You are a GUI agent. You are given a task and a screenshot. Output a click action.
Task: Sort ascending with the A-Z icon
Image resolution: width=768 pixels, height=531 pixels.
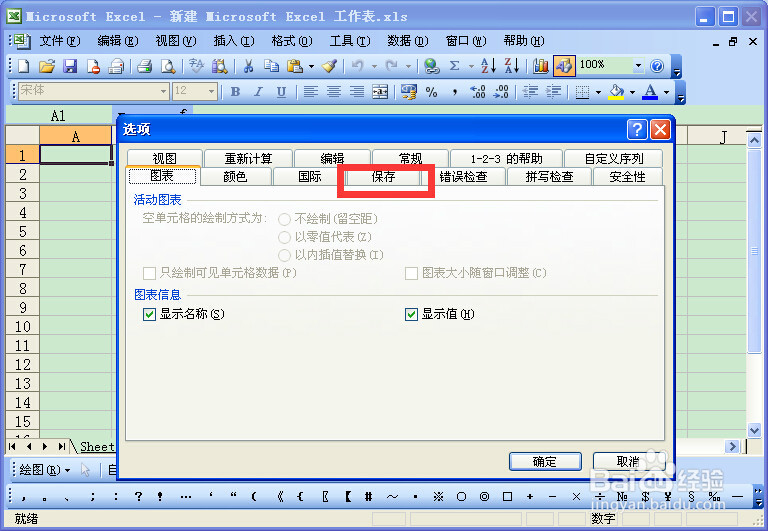coord(488,66)
